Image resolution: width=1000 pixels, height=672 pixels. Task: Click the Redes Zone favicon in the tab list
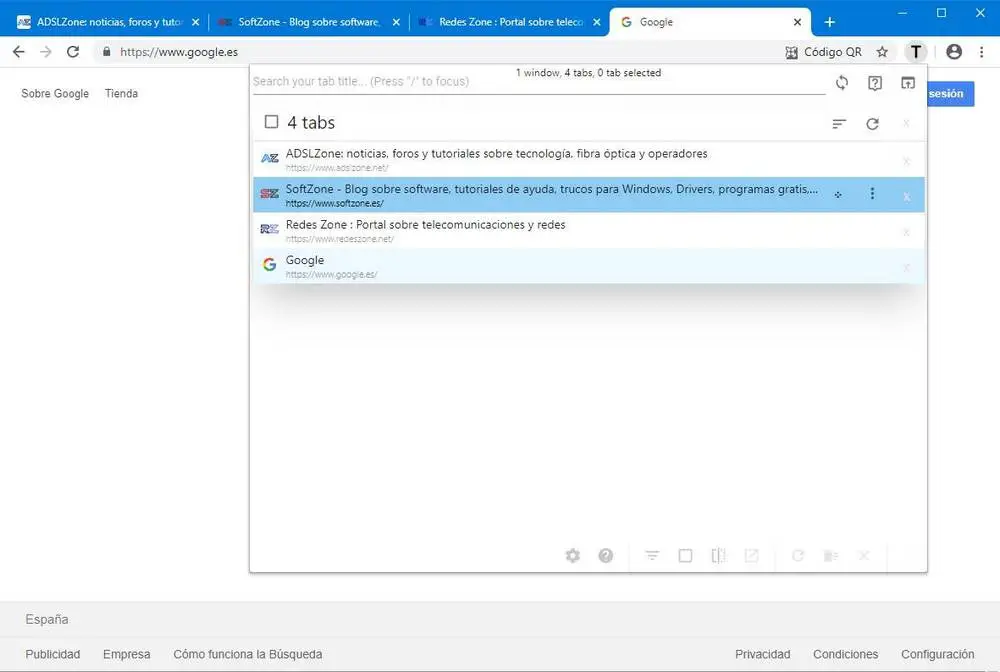tap(270, 229)
